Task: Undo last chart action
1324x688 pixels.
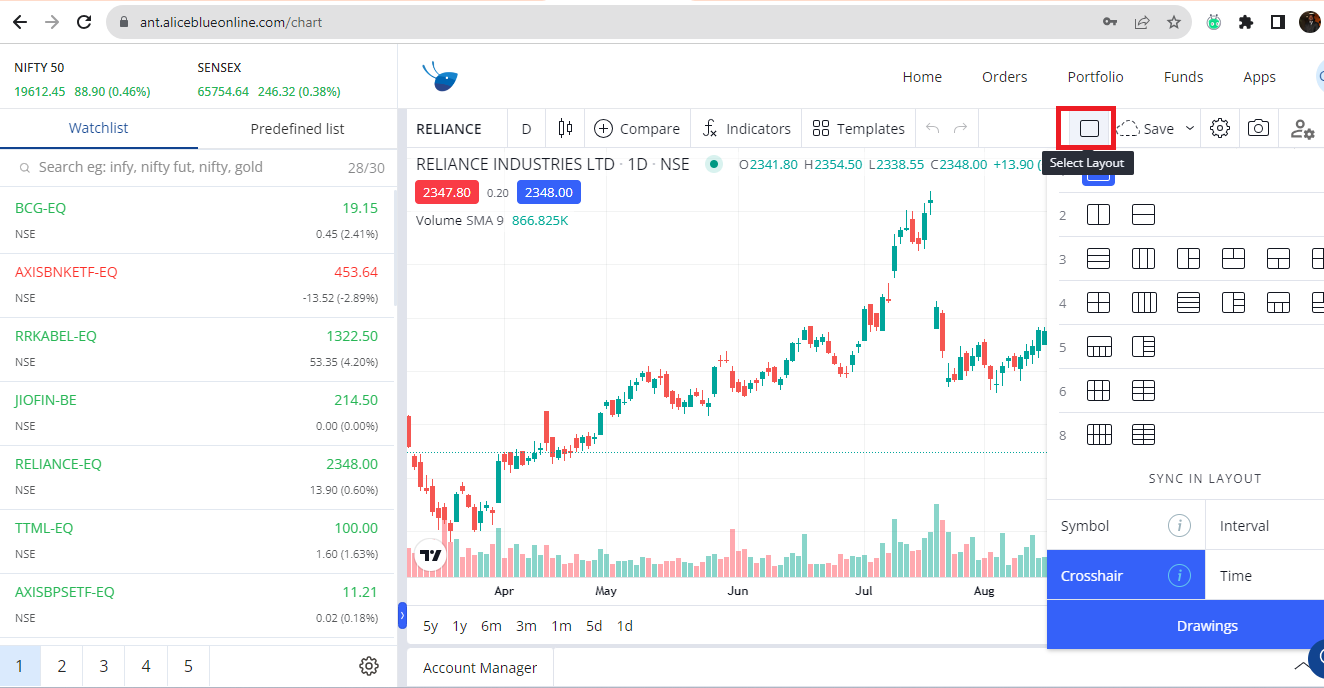Action: point(933,128)
